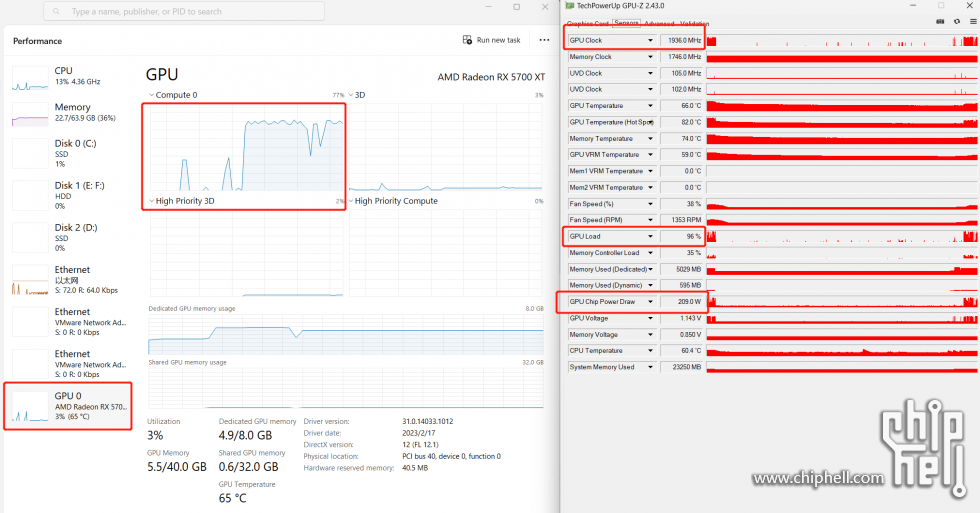This screenshot has height=513, width=980.
Task: Open the System Memory Used dropdown arrow
Action: pos(650,367)
